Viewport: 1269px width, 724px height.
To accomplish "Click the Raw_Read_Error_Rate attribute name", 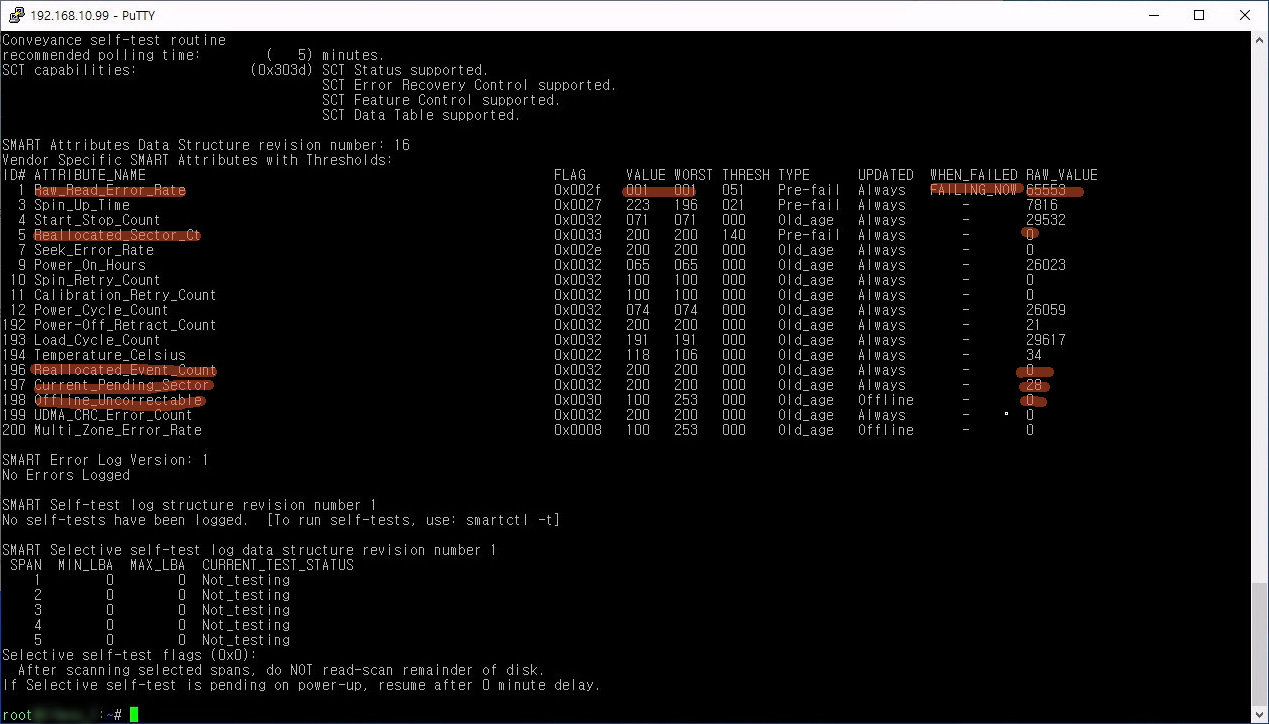I will [x=109, y=190].
